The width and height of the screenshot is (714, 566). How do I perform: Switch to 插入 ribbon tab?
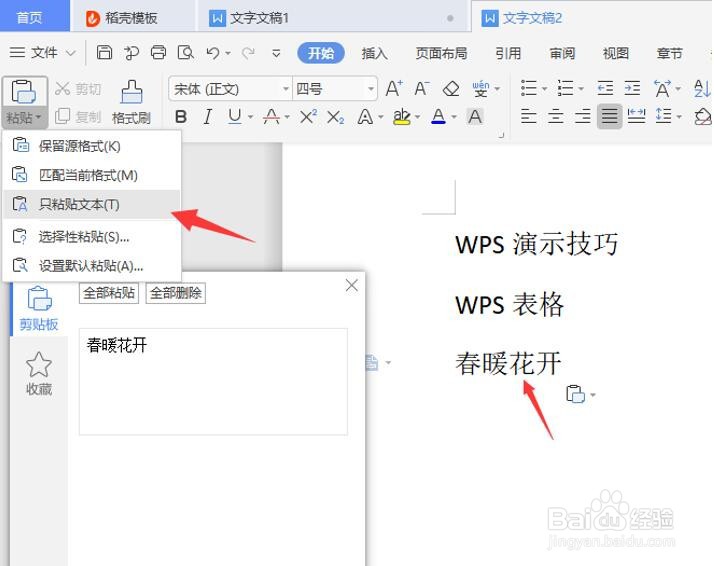pos(375,53)
